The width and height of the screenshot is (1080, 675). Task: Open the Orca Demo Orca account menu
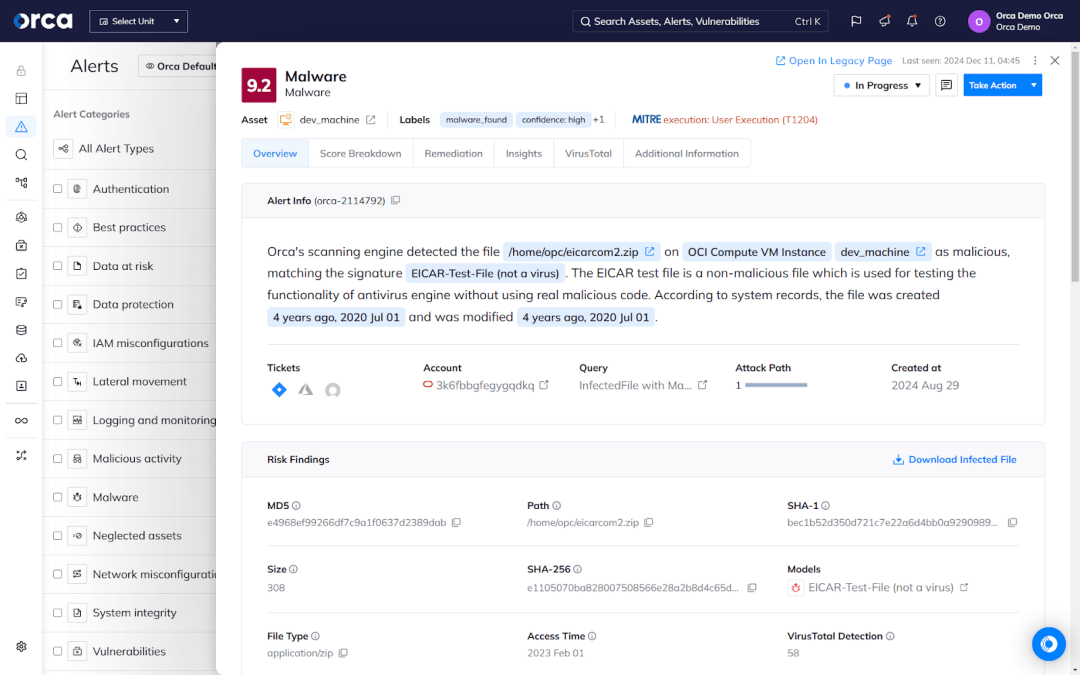click(1015, 21)
